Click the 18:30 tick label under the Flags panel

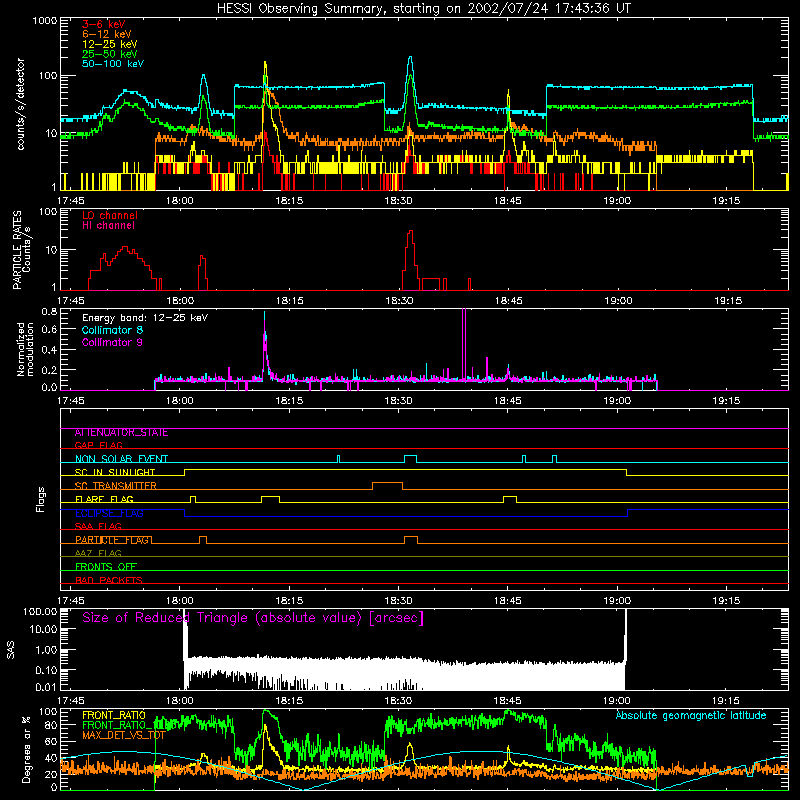click(398, 601)
